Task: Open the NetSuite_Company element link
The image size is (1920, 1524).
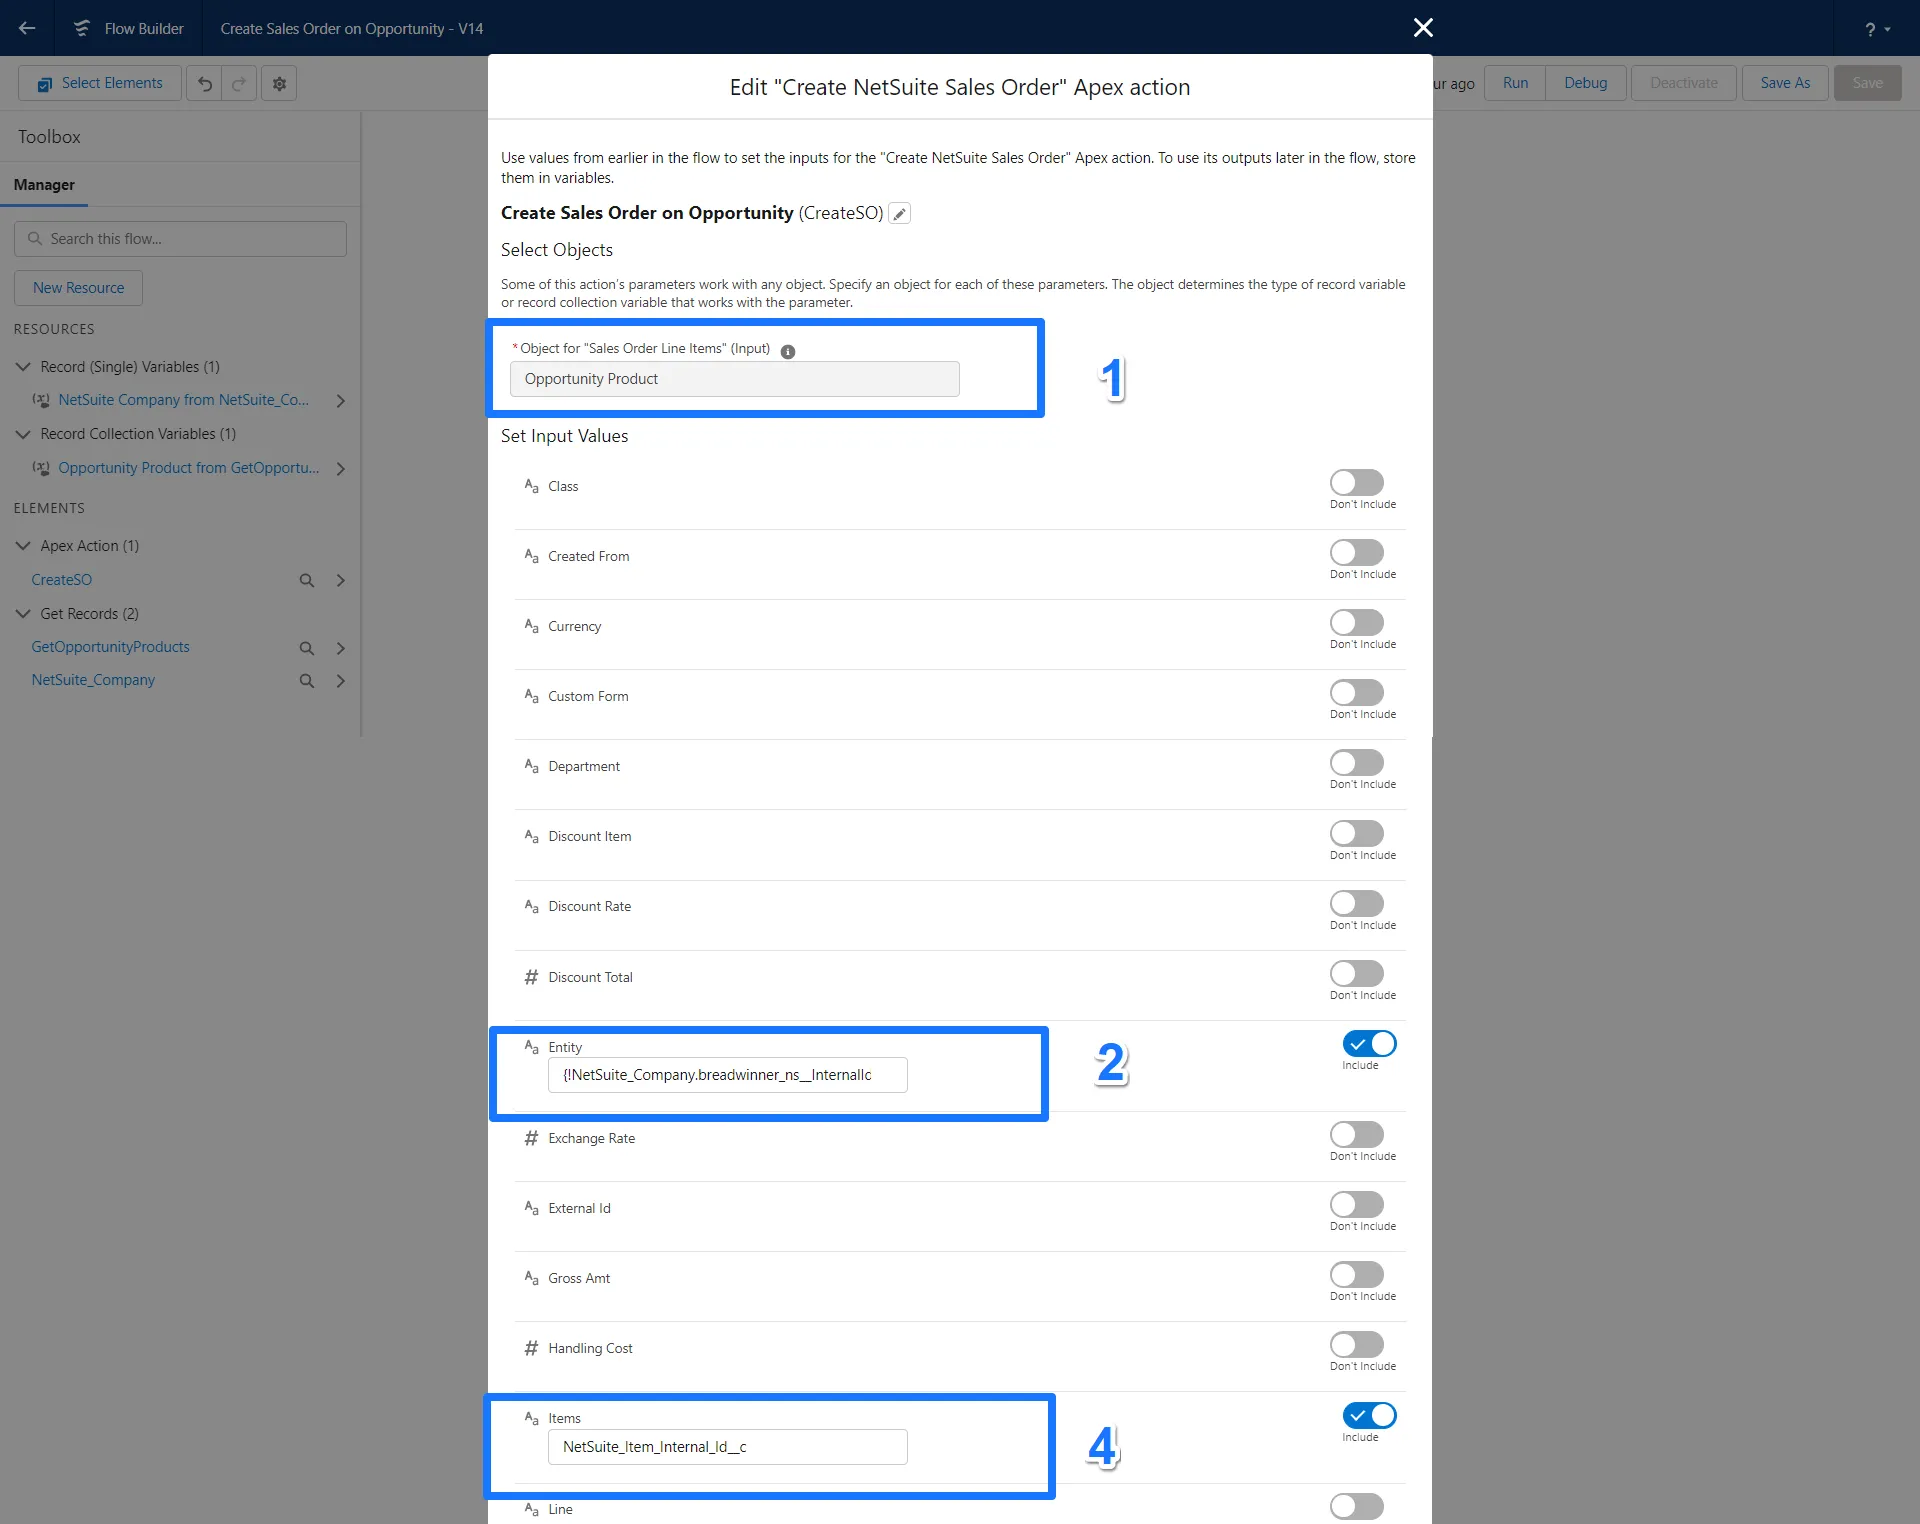Action: coord(93,680)
